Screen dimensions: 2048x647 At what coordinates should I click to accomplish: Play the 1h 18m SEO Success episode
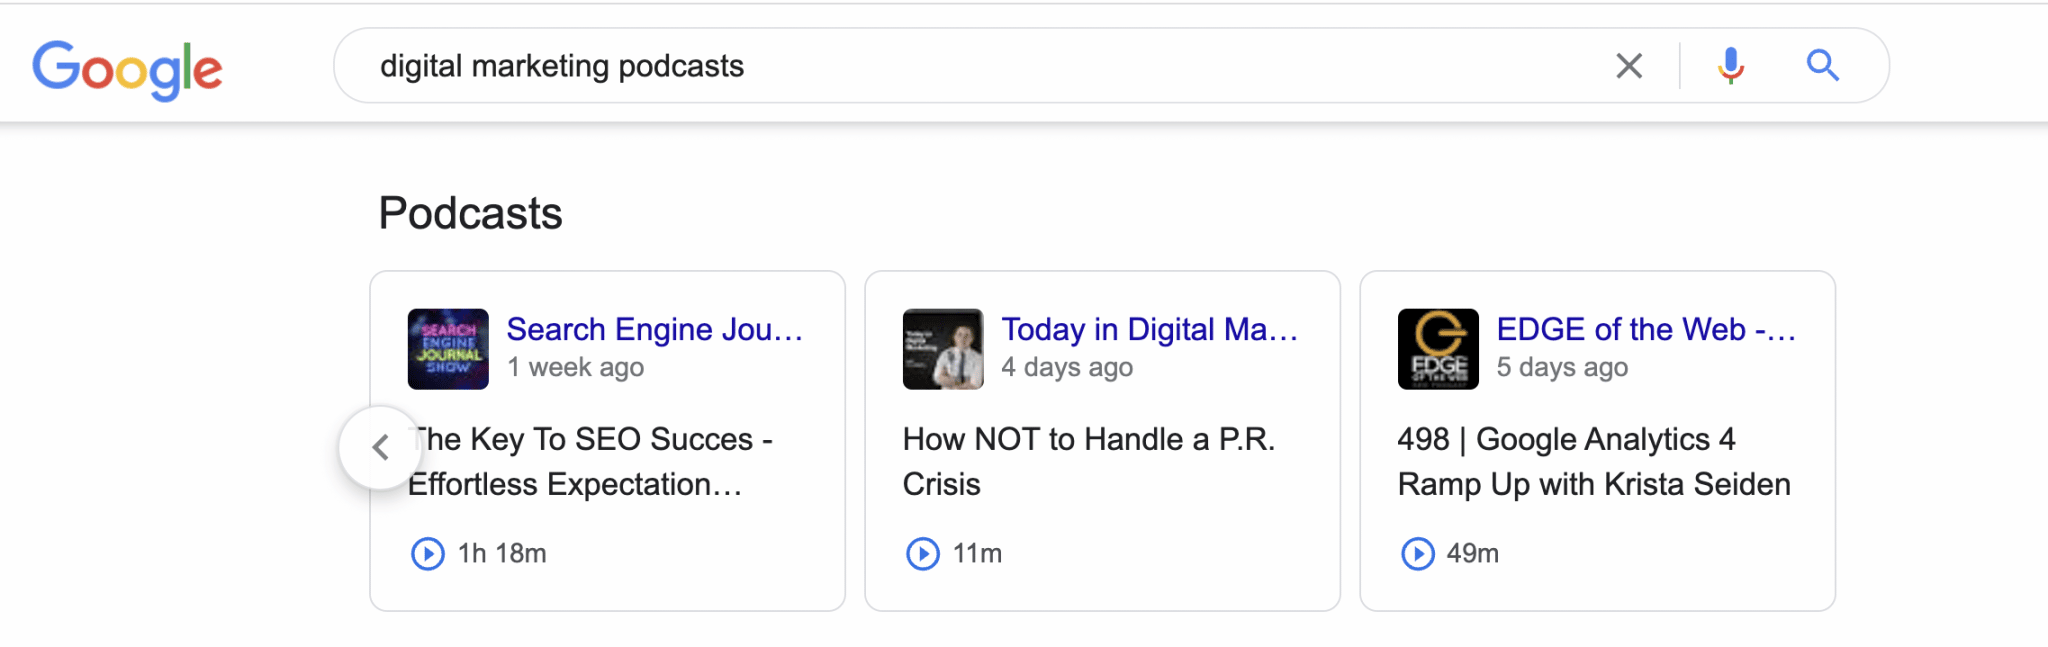[x=428, y=553]
